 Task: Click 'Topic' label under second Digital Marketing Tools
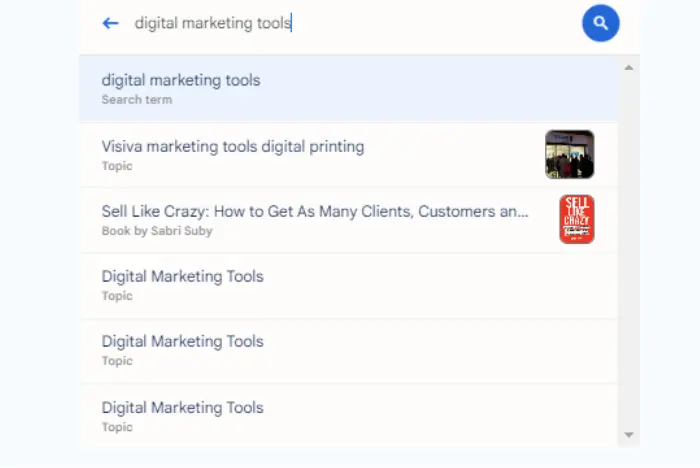[116, 361]
